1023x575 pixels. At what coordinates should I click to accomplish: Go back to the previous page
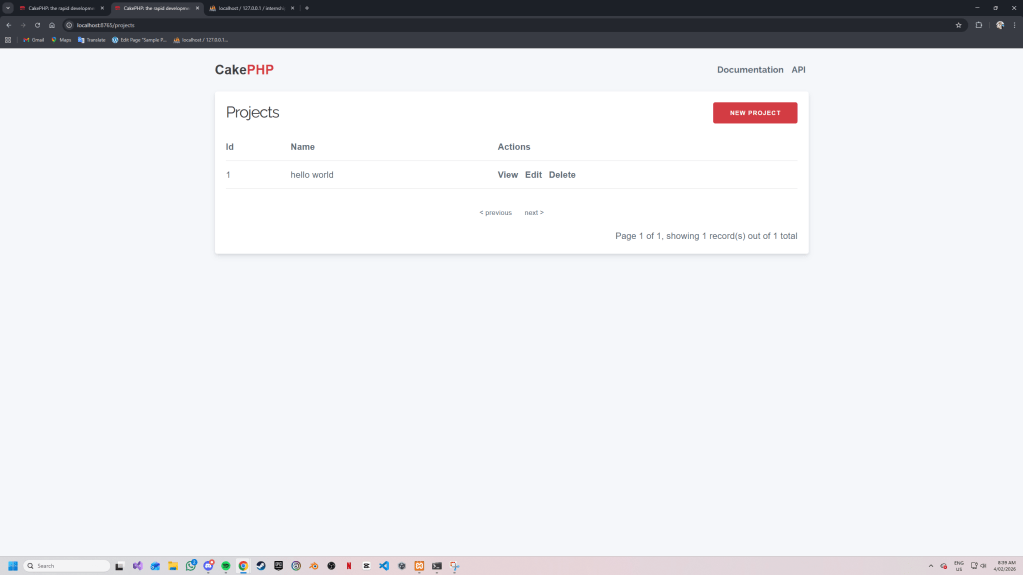tap(9, 25)
